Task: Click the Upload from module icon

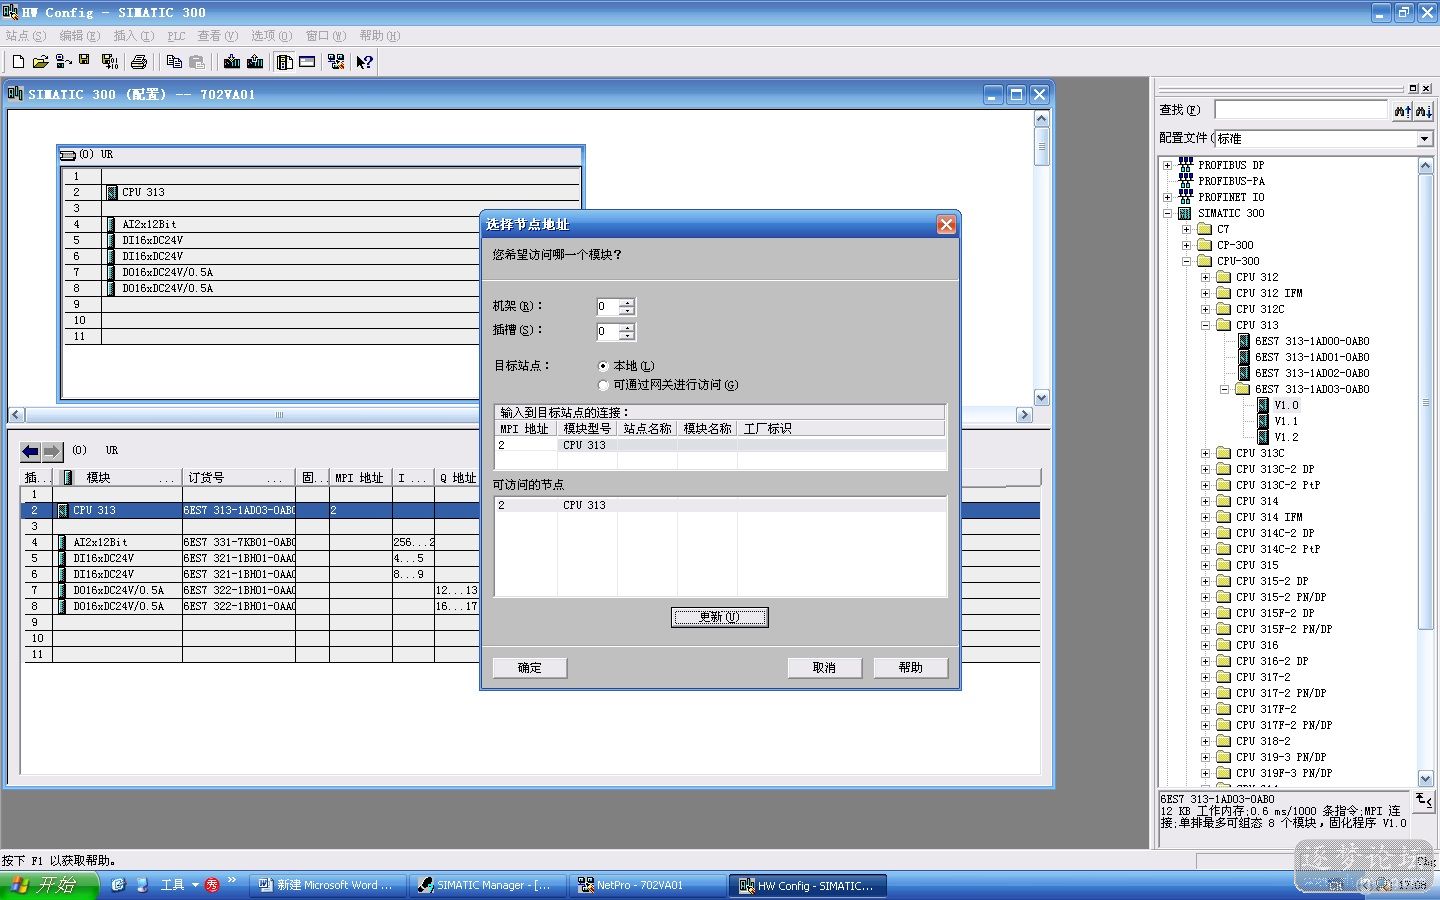Action: [255, 62]
